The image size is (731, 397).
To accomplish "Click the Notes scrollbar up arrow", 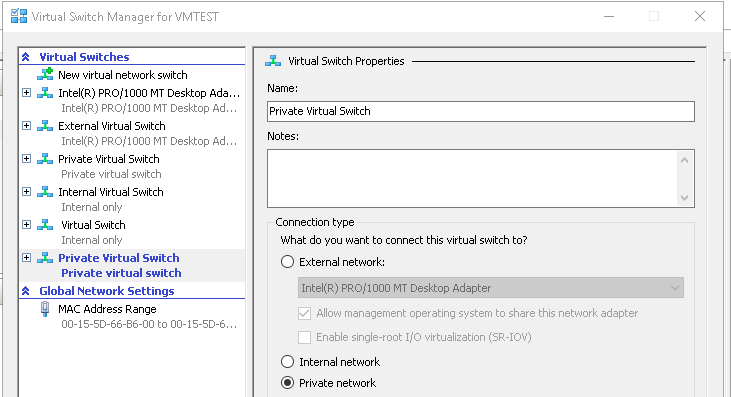I will [x=684, y=160].
